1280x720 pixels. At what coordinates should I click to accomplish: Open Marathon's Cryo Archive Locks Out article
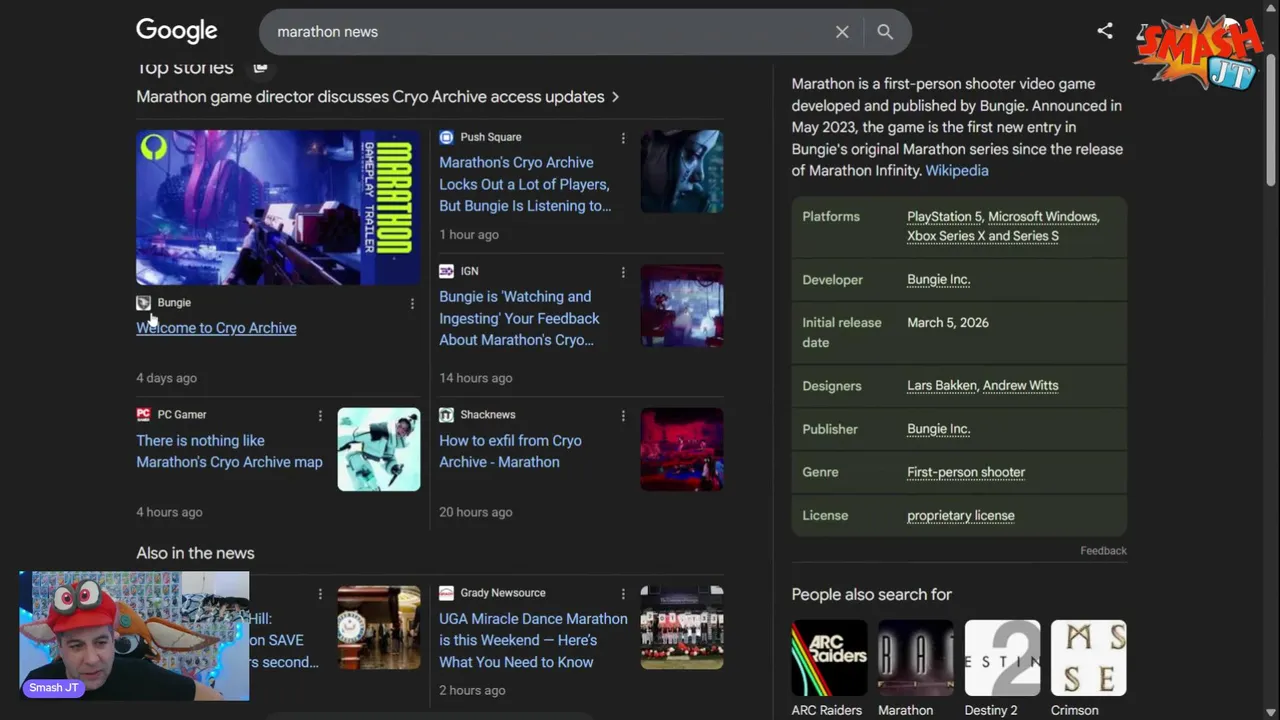tap(525, 184)
